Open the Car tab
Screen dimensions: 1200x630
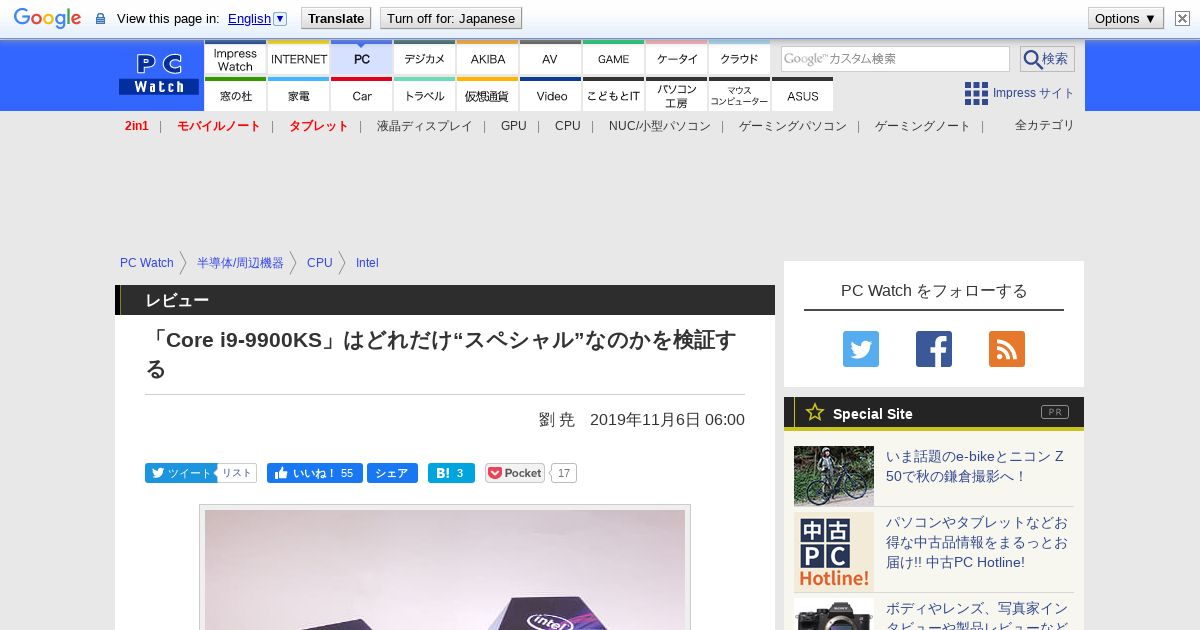pos(362,95)
